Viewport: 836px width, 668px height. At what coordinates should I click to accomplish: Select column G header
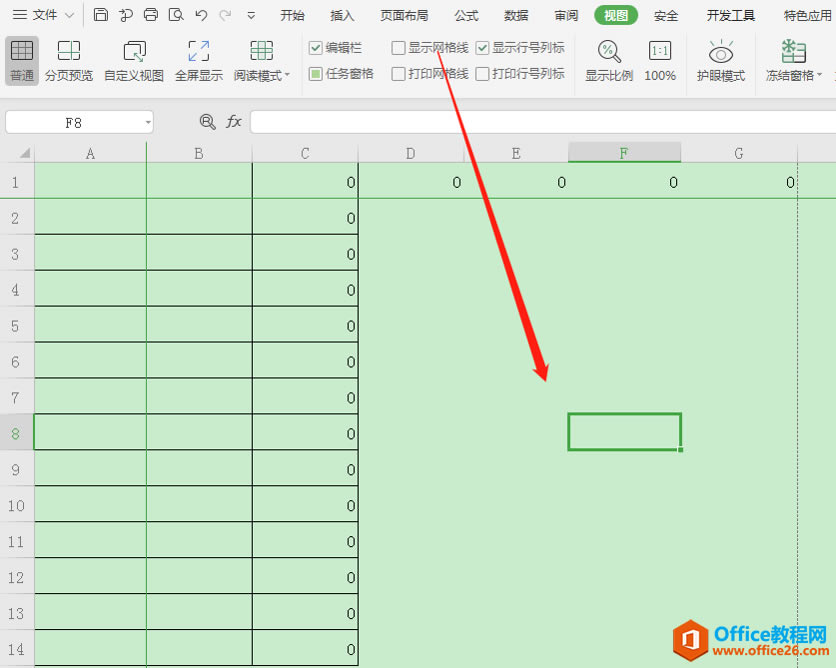click(x=739, y=154)
